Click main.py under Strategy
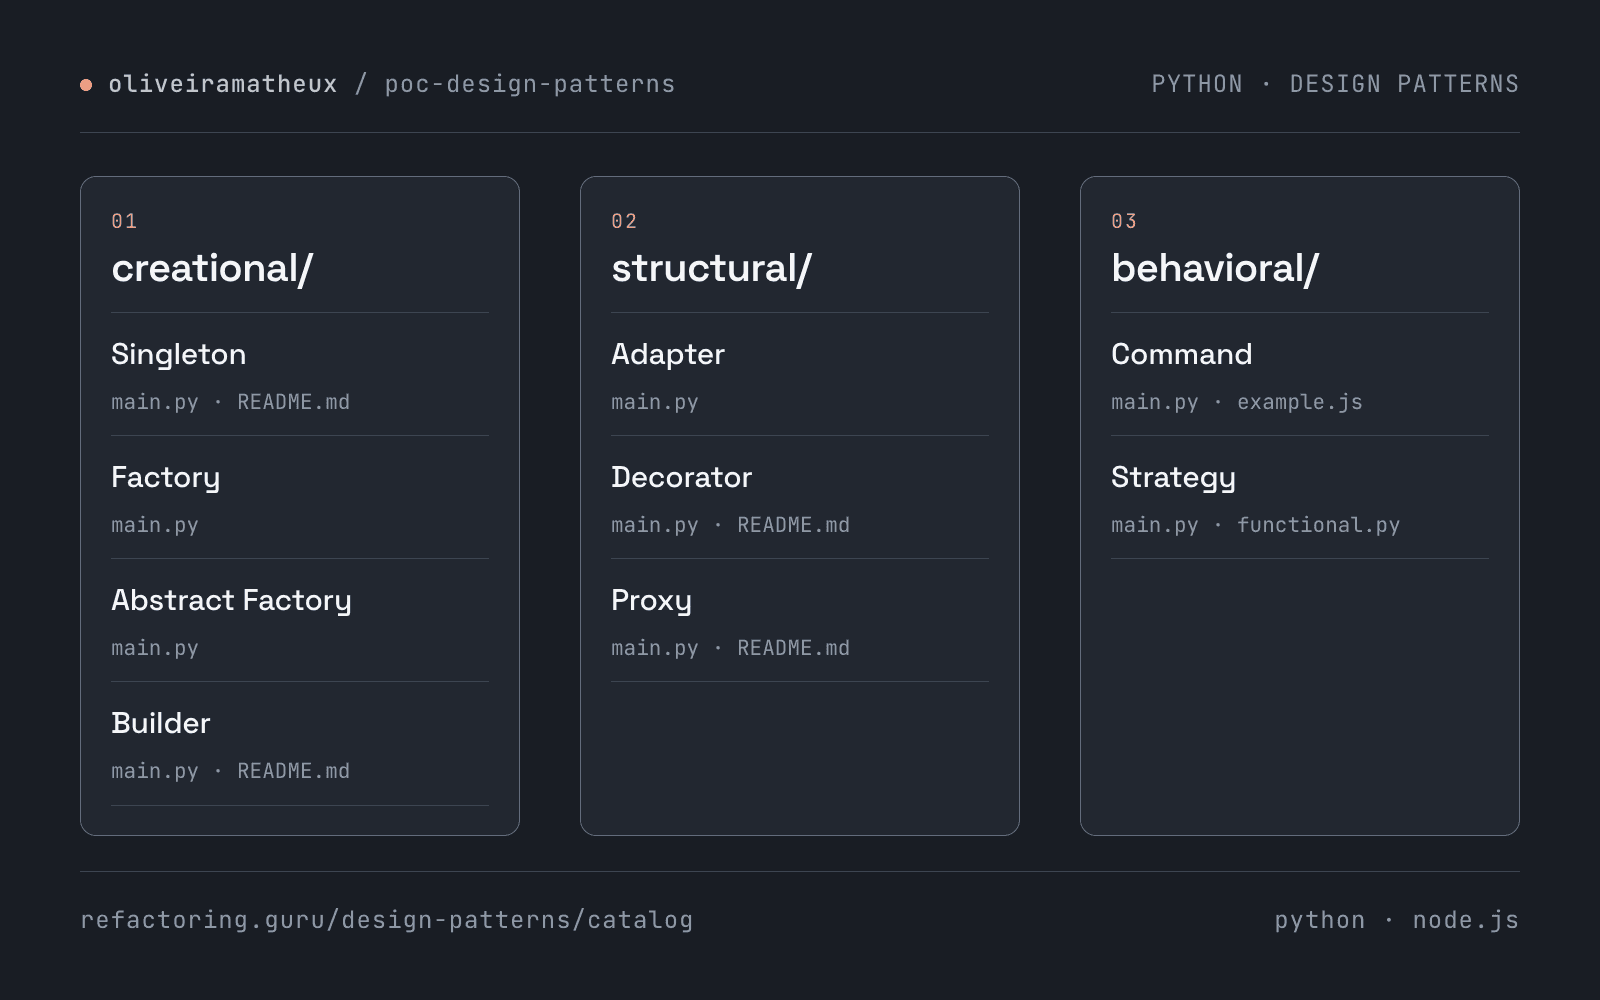Screen dimensions: 1600x1000 1155,525
